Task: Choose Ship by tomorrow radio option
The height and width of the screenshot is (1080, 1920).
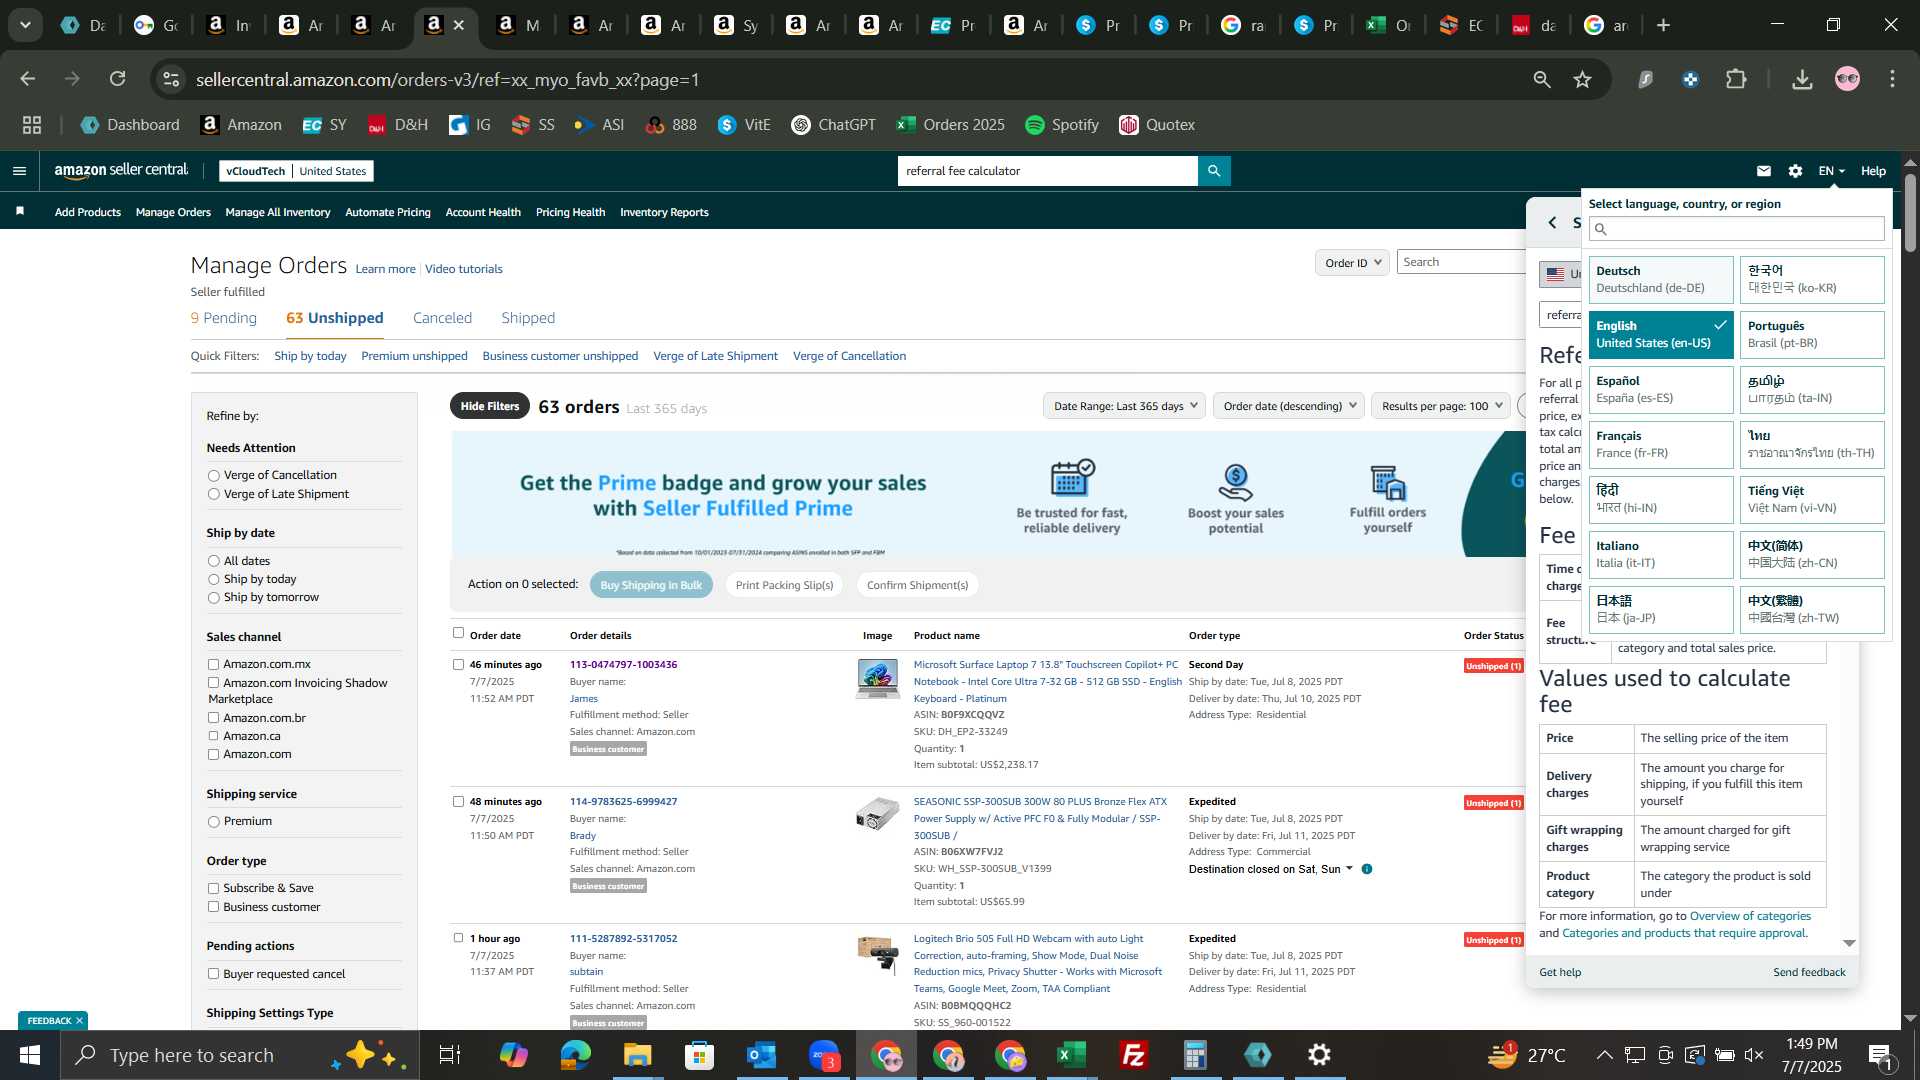Action: pos(213,598)
